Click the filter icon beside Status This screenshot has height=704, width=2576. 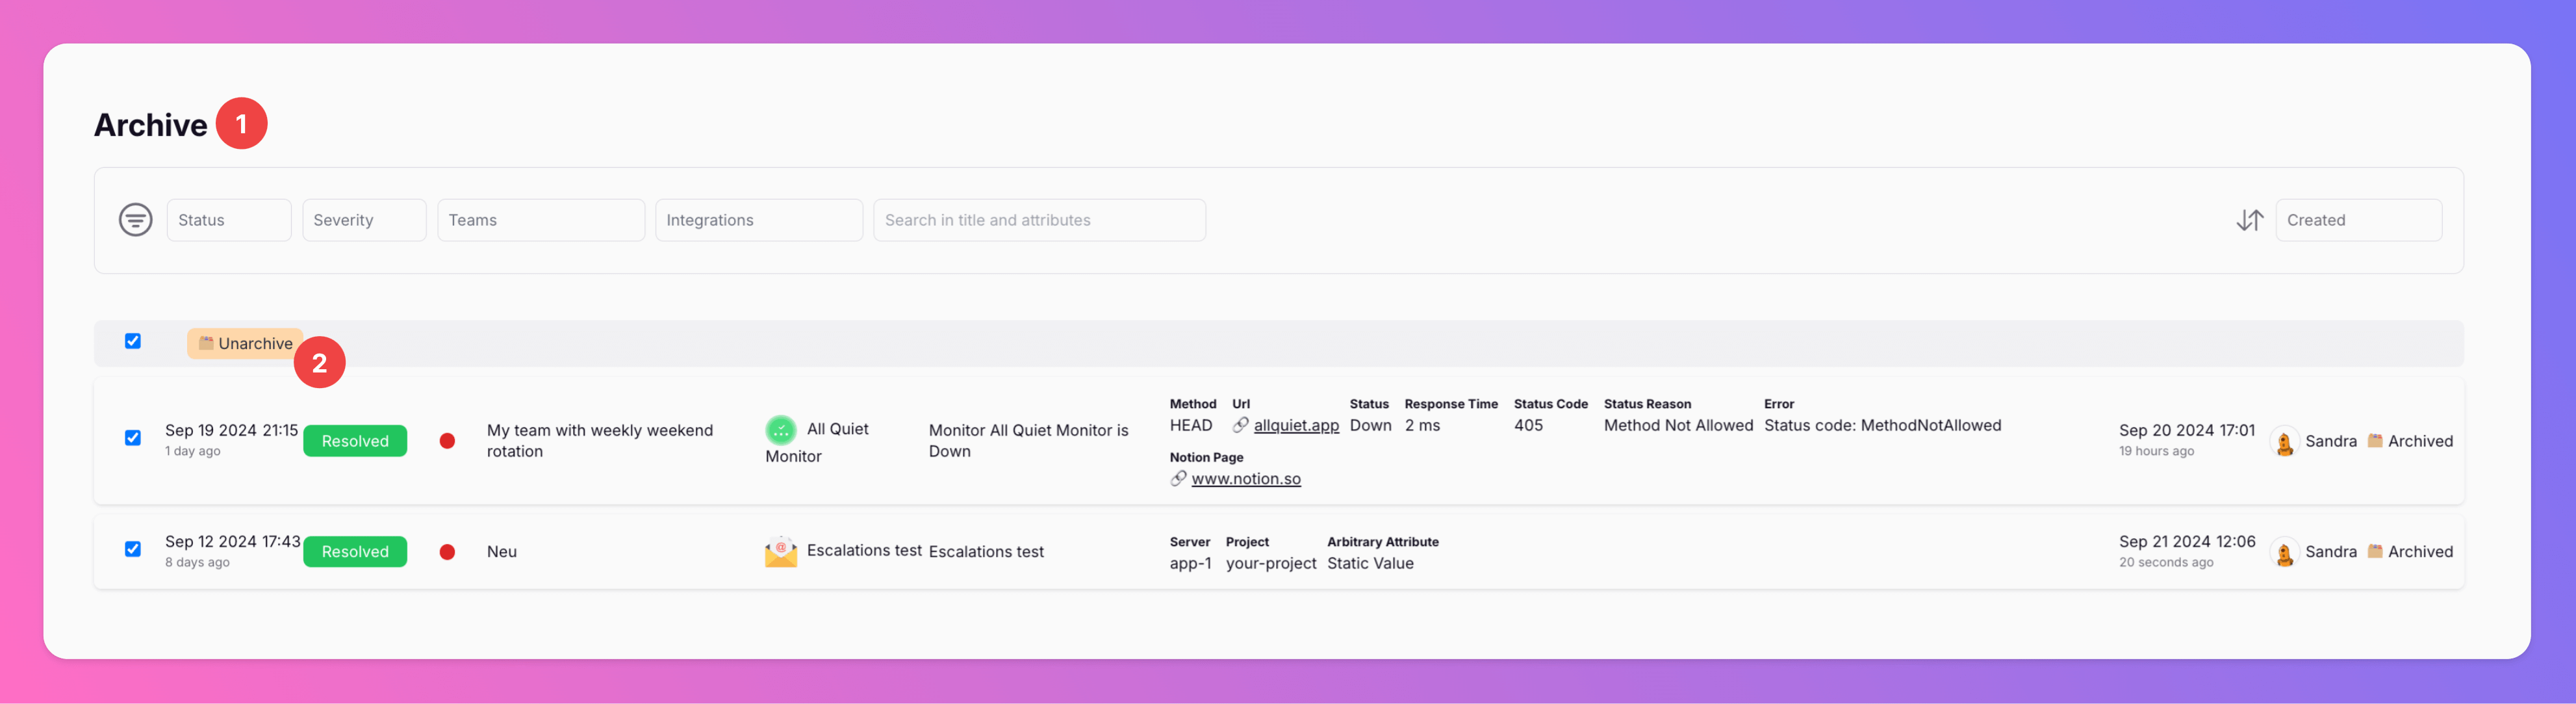click(x=136, y=220)
